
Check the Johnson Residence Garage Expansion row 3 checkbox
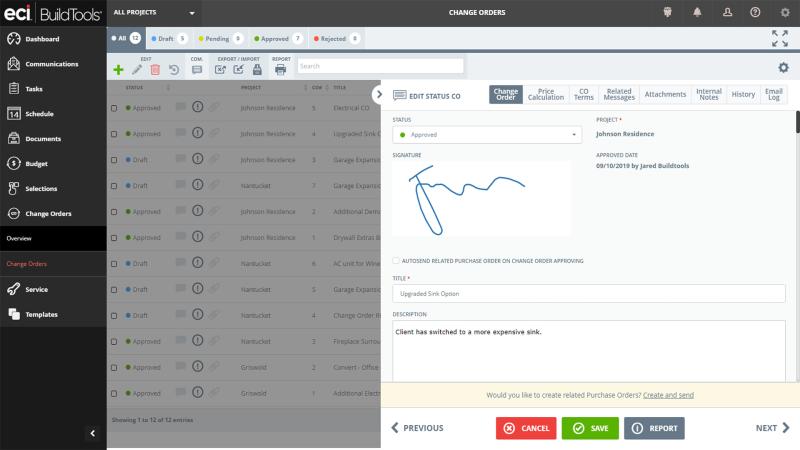pyautogui.click(x=114, y=160)
